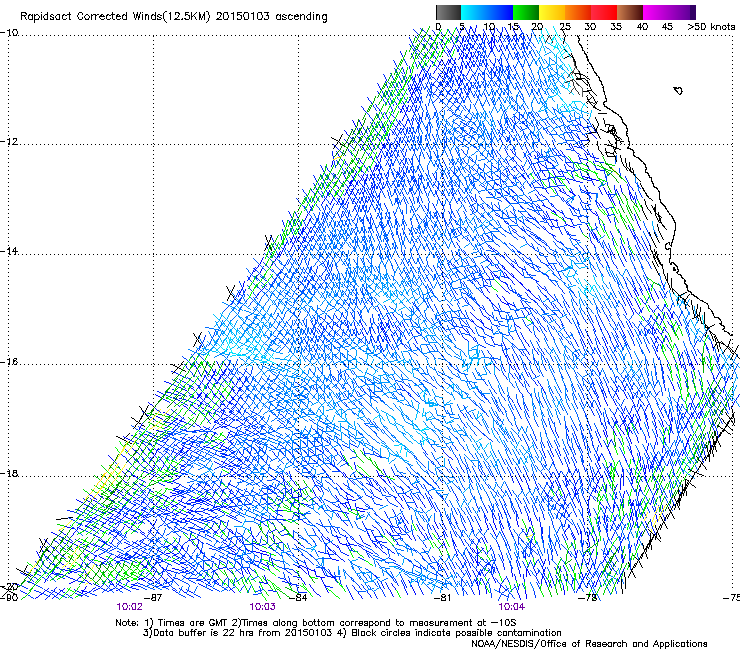Click the '-78' longitude axis label
Screen dimensions: 740x650
pyautogui.click(x=588, y=598)
